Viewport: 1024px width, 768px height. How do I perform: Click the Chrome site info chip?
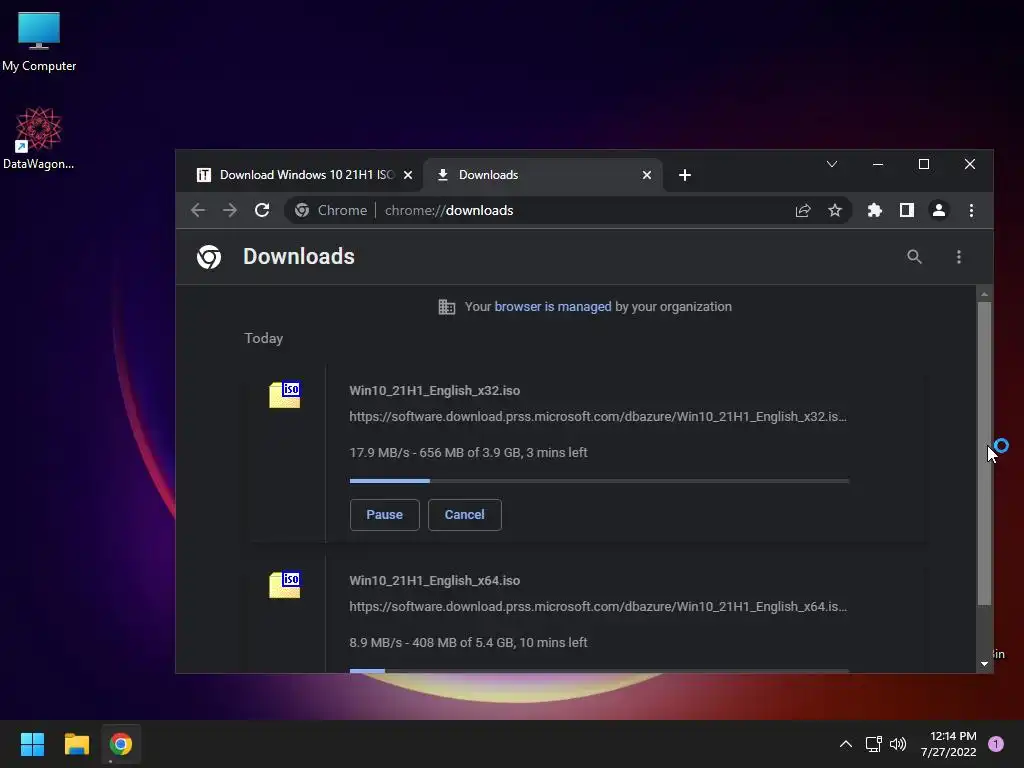[x=331, y=210]
